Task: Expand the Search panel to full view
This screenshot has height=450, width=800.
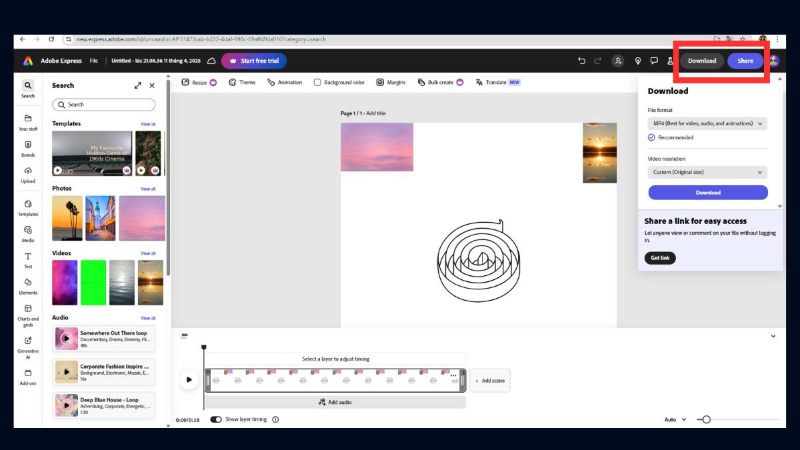Action: 138,86
